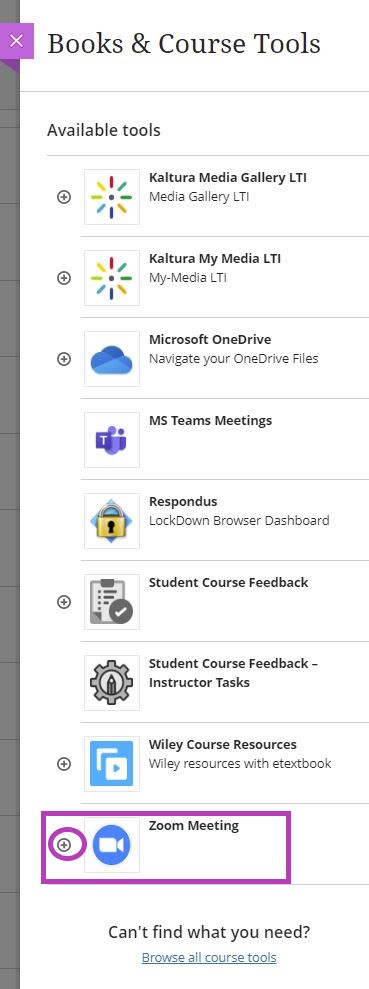Add Zoom Meeting with the plus icon
Image resolution: width=369 pixels, height=989 pixels.
[64, 845]
